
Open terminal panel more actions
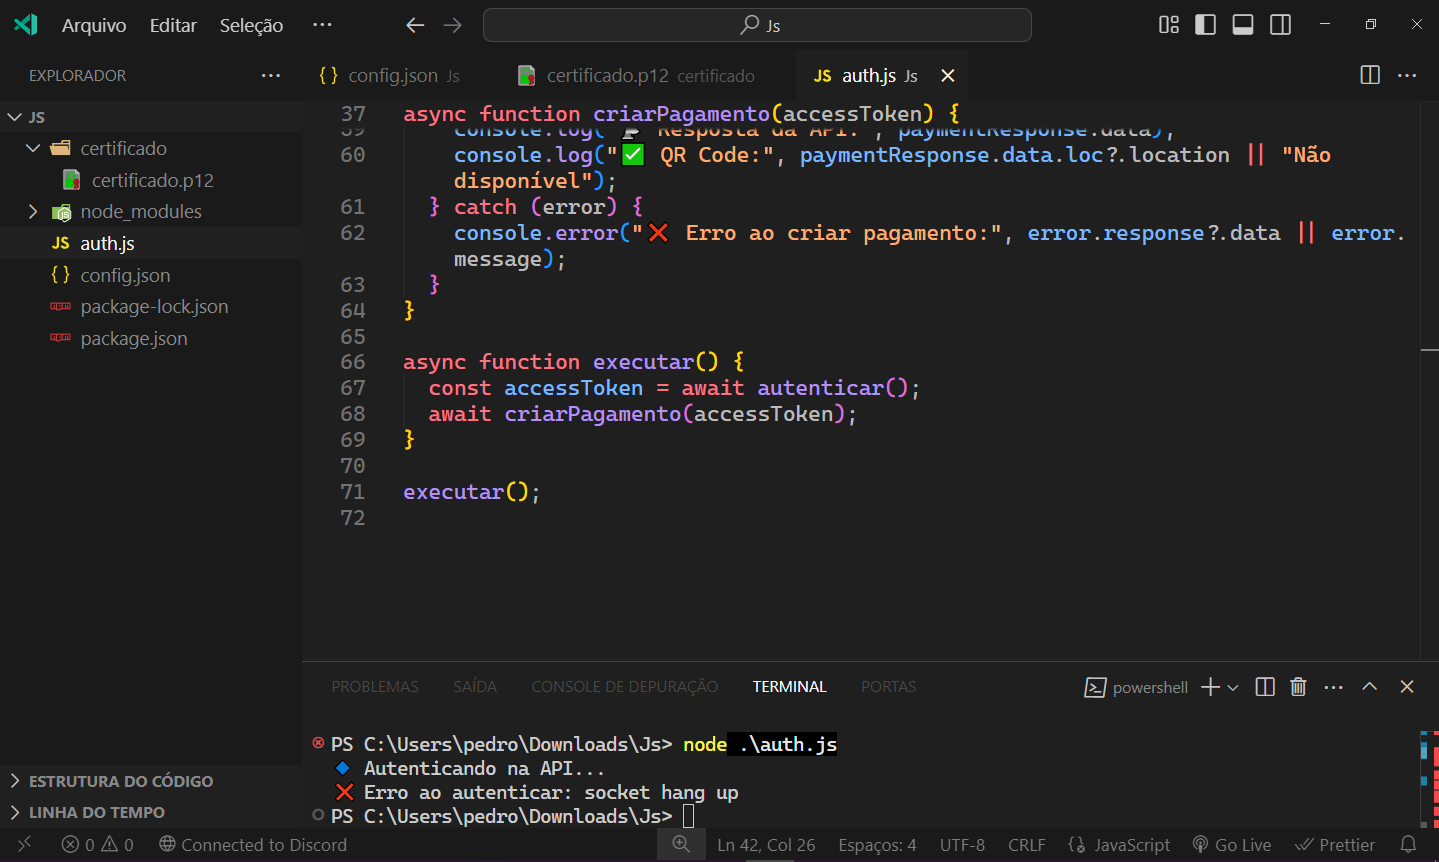[x=1334, y=687]
